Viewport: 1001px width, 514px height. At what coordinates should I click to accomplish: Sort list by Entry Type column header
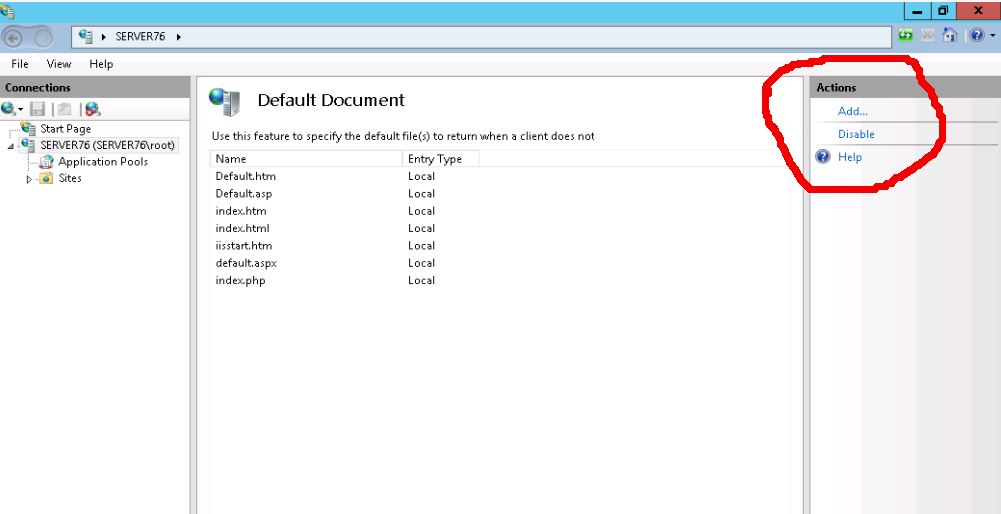coord(440,159)
